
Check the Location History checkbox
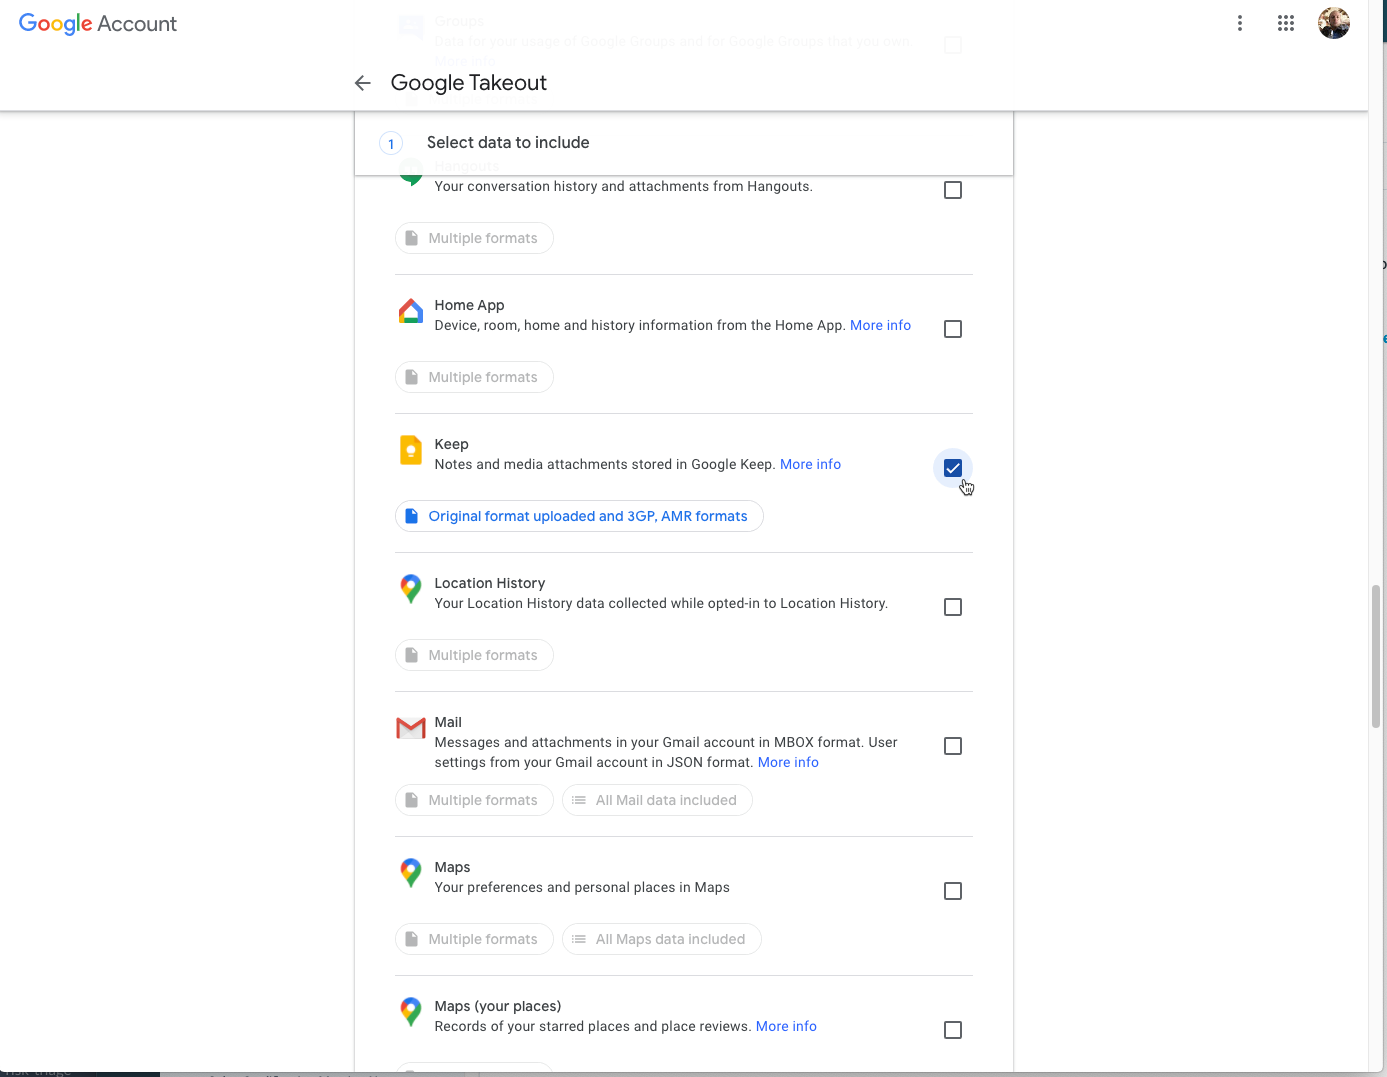coord(953,607)
